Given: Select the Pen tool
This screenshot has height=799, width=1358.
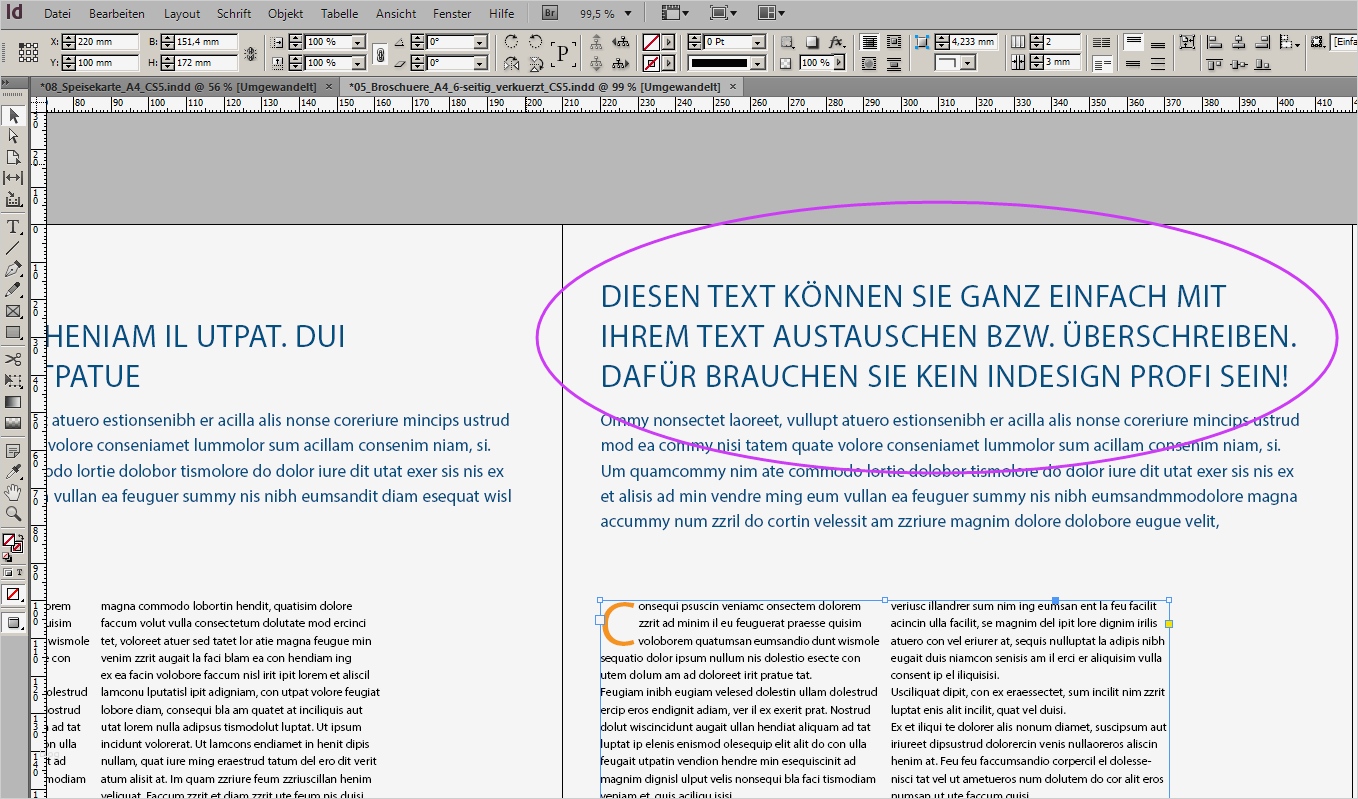Looking at the screenshot, I should (x=14, y=269).
